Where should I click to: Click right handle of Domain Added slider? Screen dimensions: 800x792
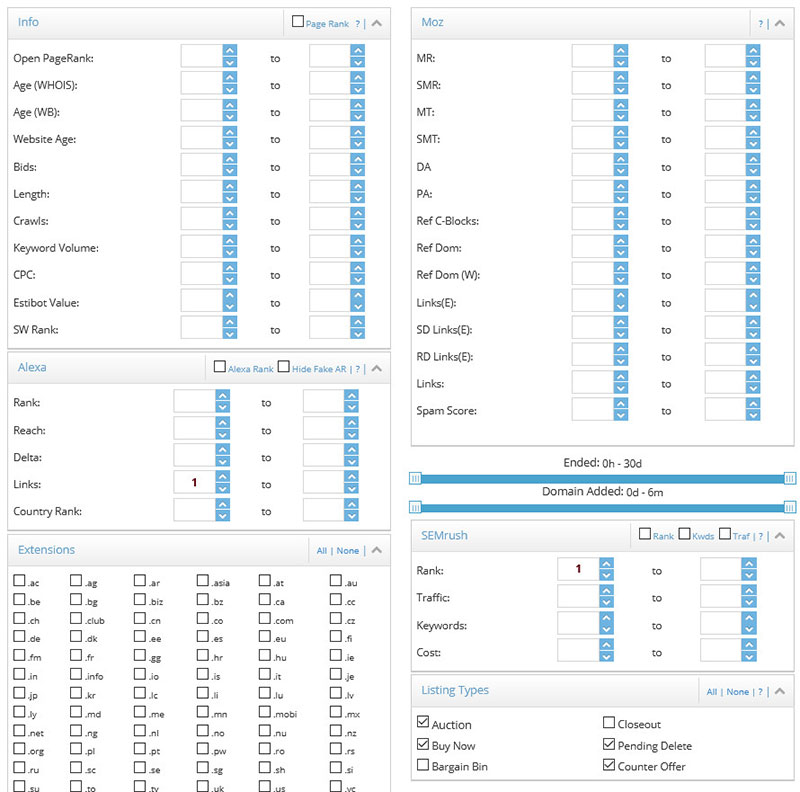790,507
